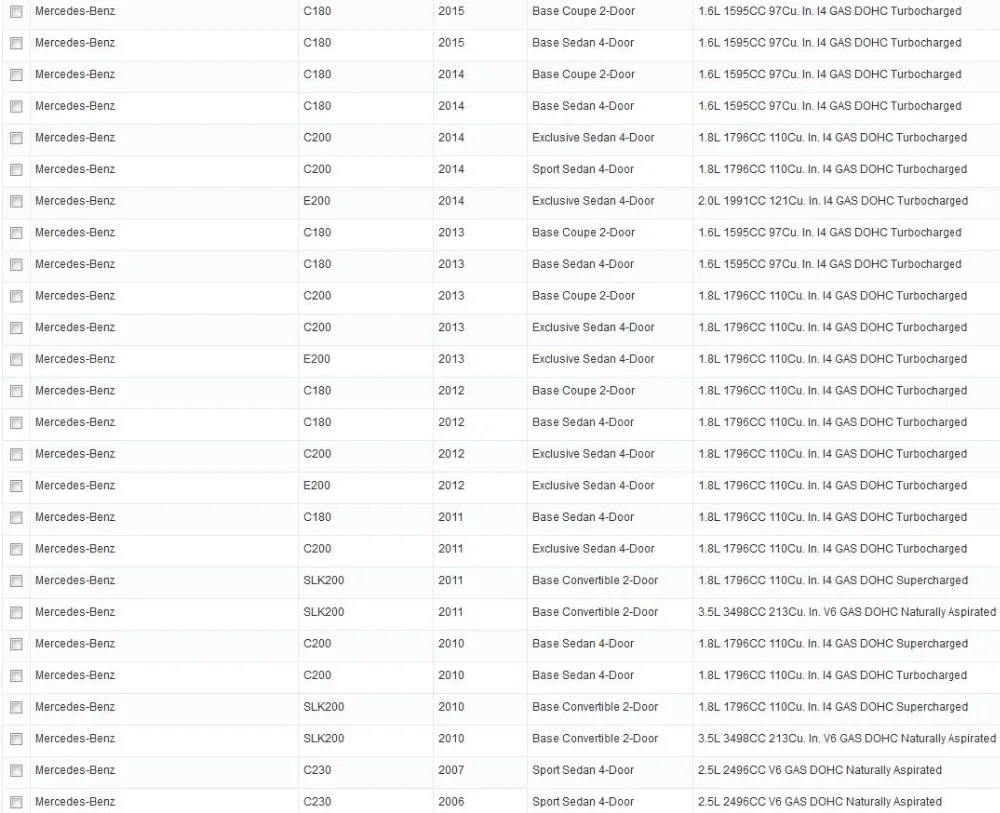The height and width of the screenshot is (813, 1000).
Task: Tick the 2013 E200 Exclusive Sedan checkbox
Action: pos(17,360)
